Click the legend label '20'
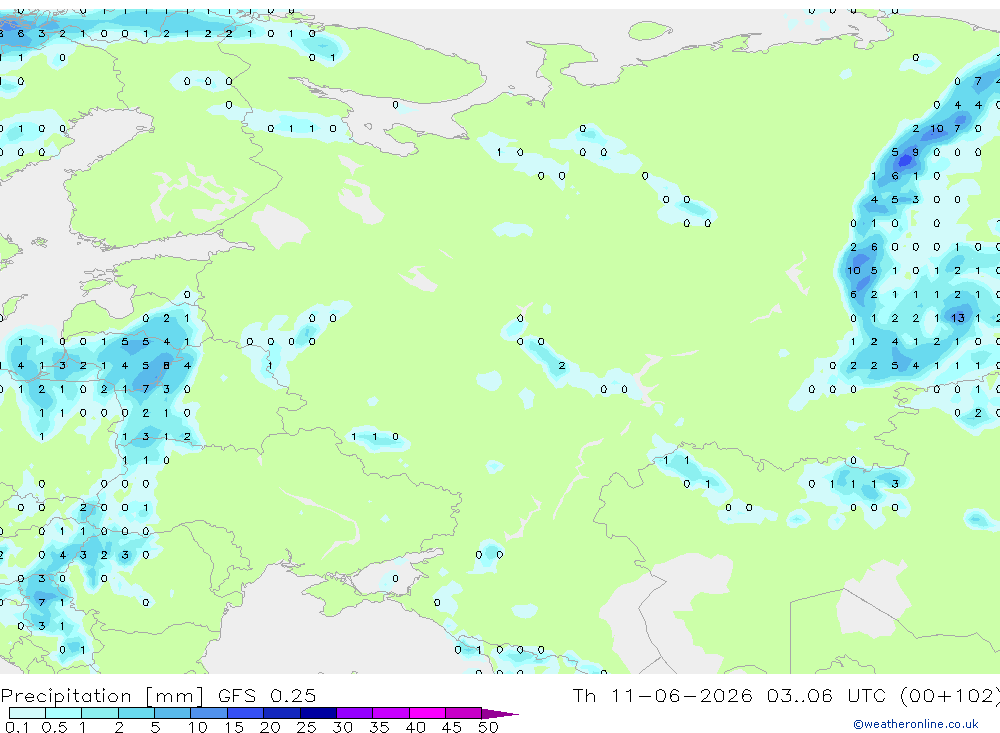Viewport: 1000px width, 733px height. pos(270,727)
